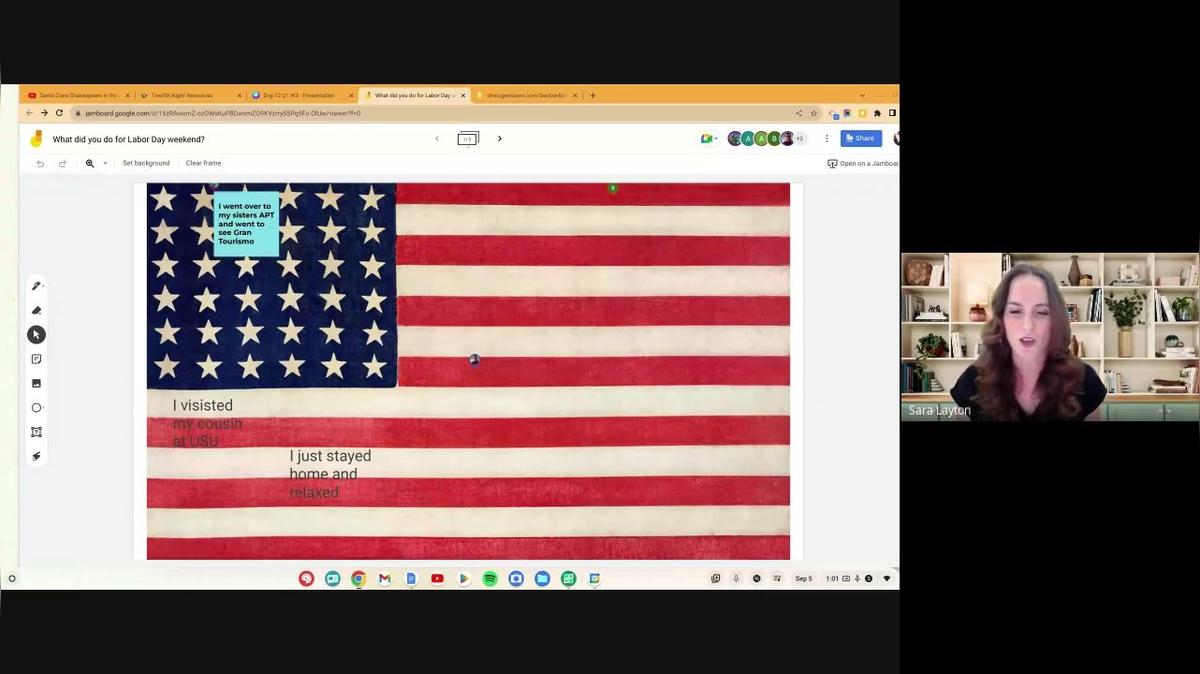This screenshot has width=1200, height=674.
Task: Select the 'I visisted my cousin at USU' text
Action: click(207, 423)
